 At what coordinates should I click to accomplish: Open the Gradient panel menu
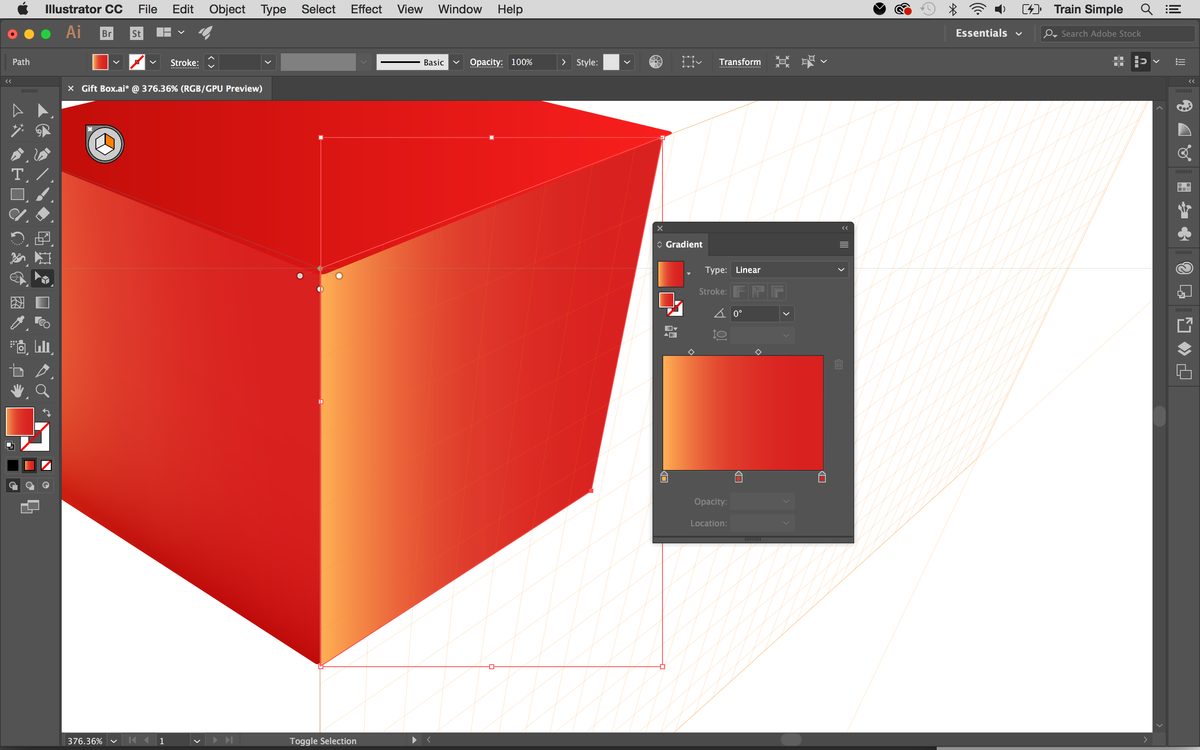tap(843, 244)
